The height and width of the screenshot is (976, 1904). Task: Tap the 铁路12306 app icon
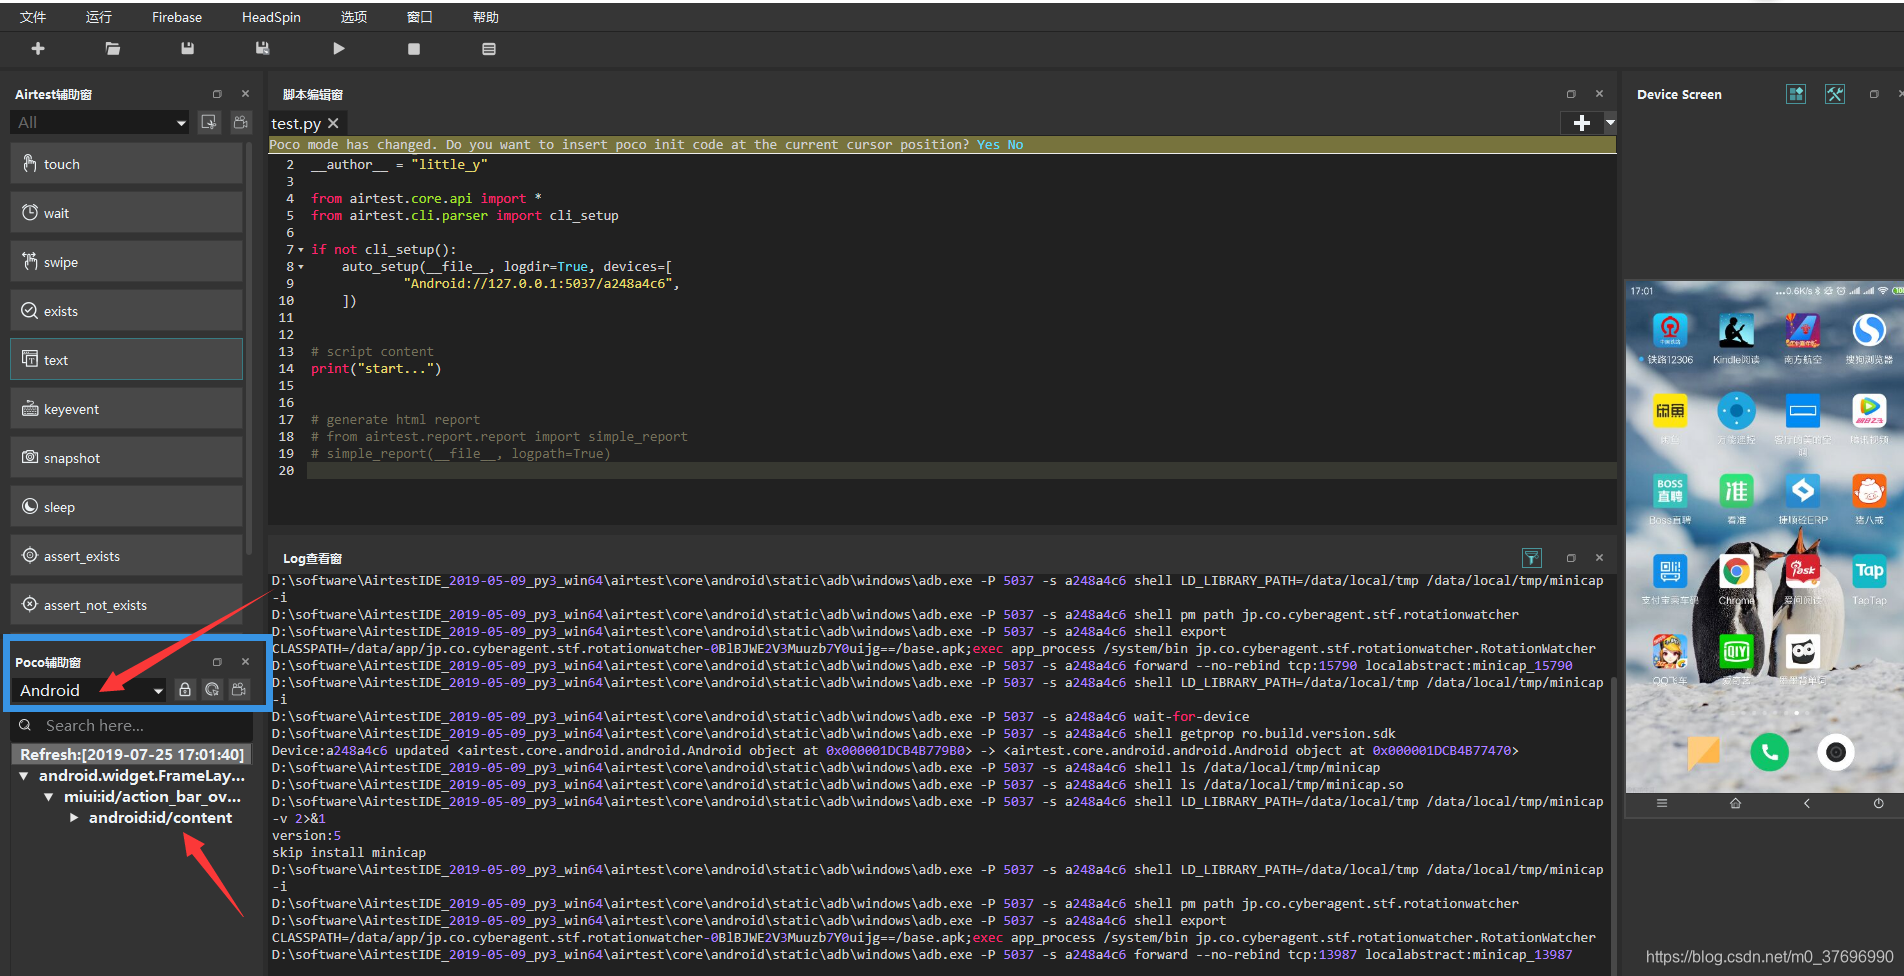[x=1670, y=330]
